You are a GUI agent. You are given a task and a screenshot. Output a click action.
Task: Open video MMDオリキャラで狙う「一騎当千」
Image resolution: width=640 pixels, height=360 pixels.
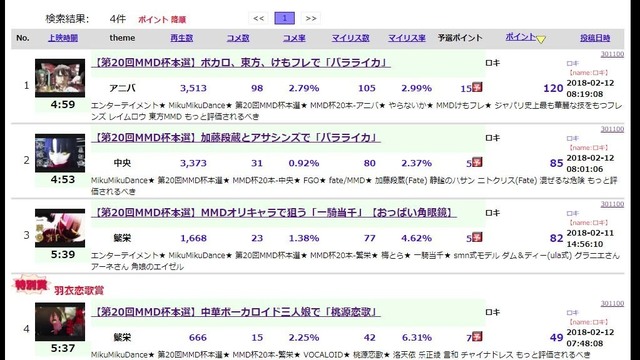[x=274, y=213]
